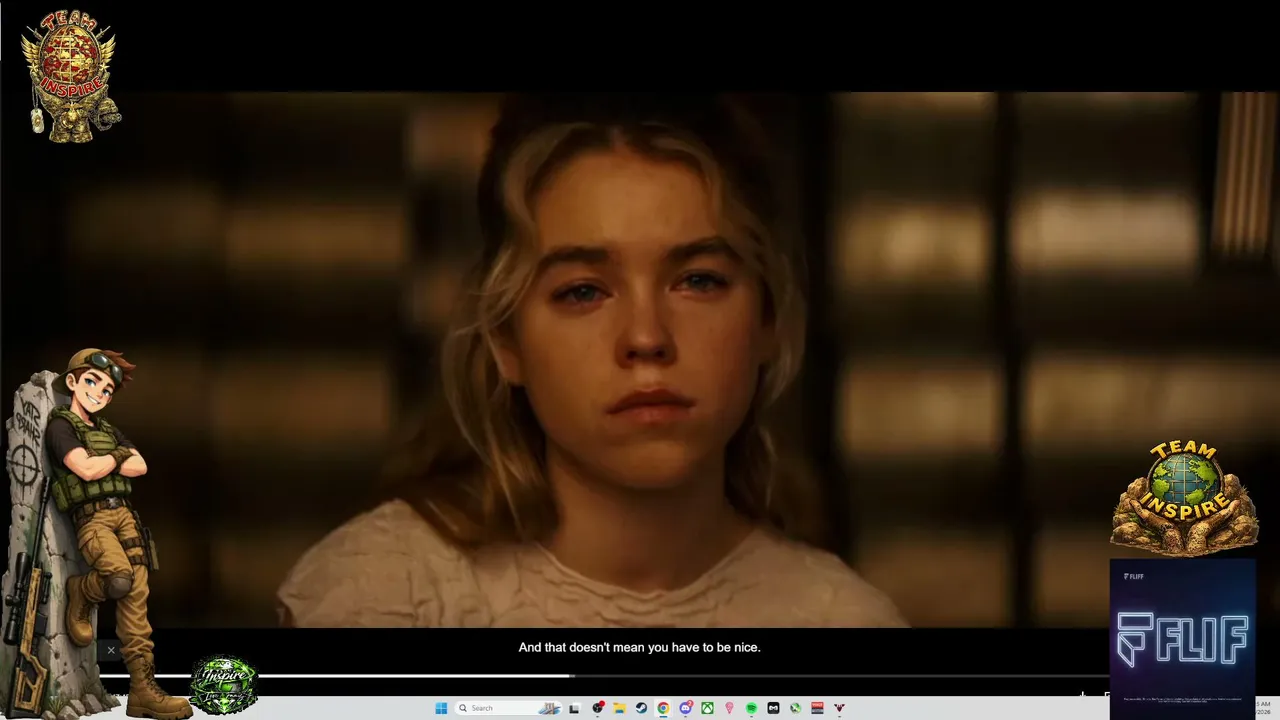Open the dark red V-shaped taskbar app

839,708
